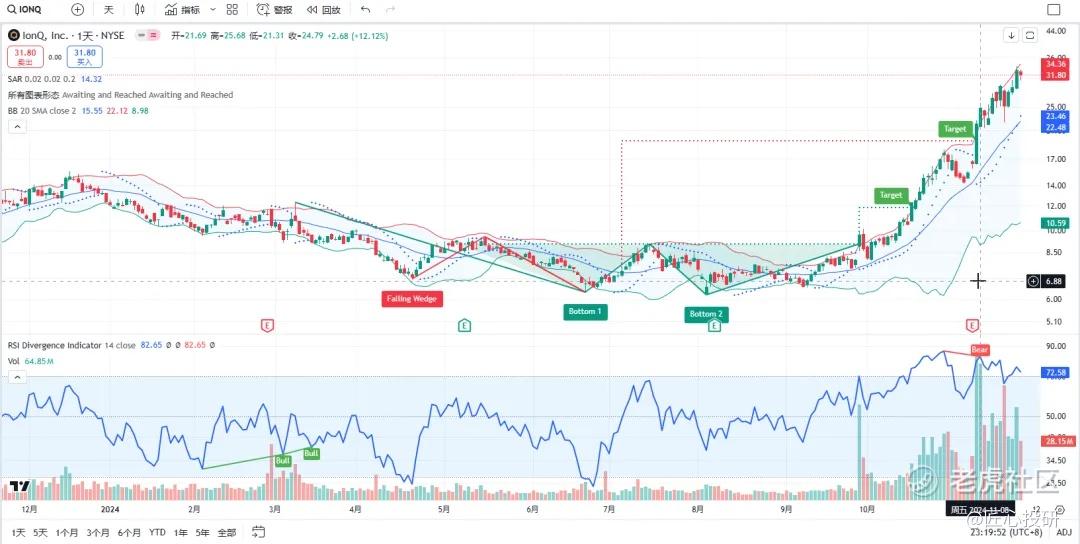Select the BB 20 SMA legend

[x=78, y=110]
